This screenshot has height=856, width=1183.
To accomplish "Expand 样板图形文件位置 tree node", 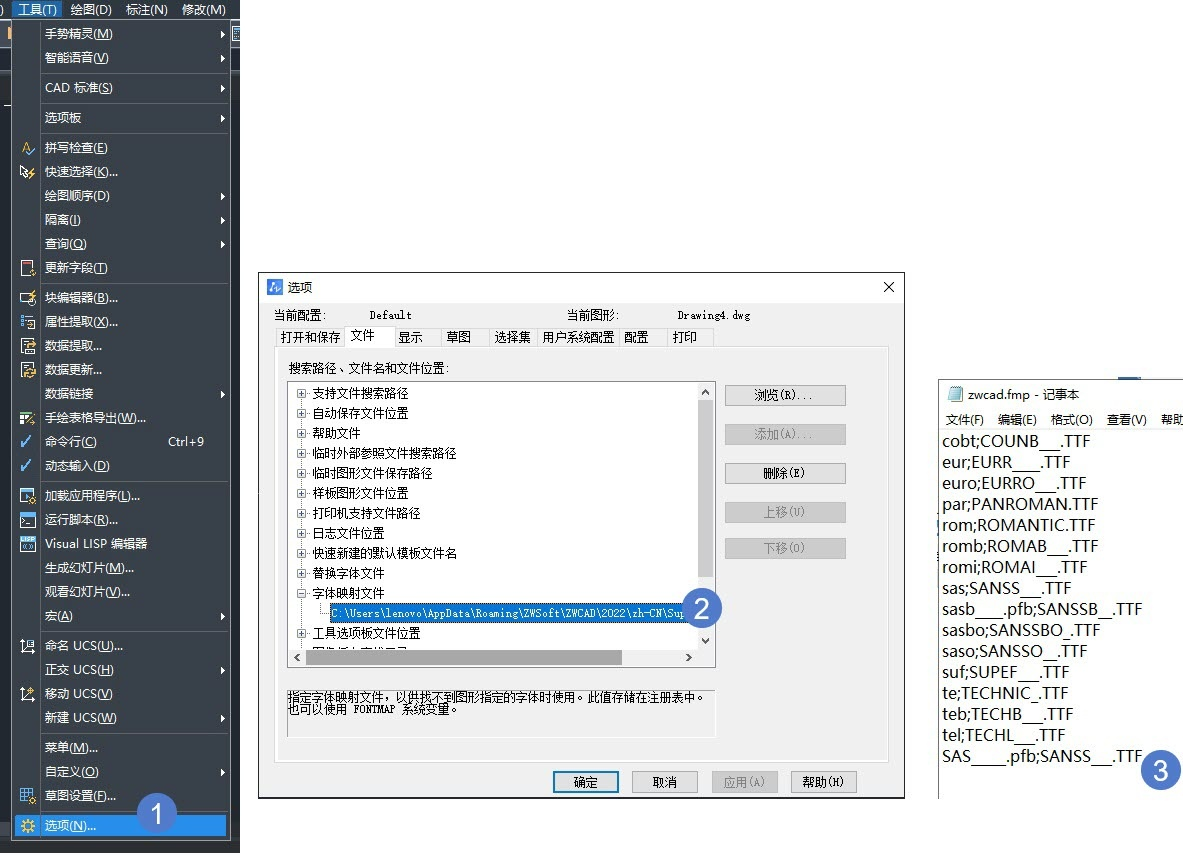I will (302, 493).
